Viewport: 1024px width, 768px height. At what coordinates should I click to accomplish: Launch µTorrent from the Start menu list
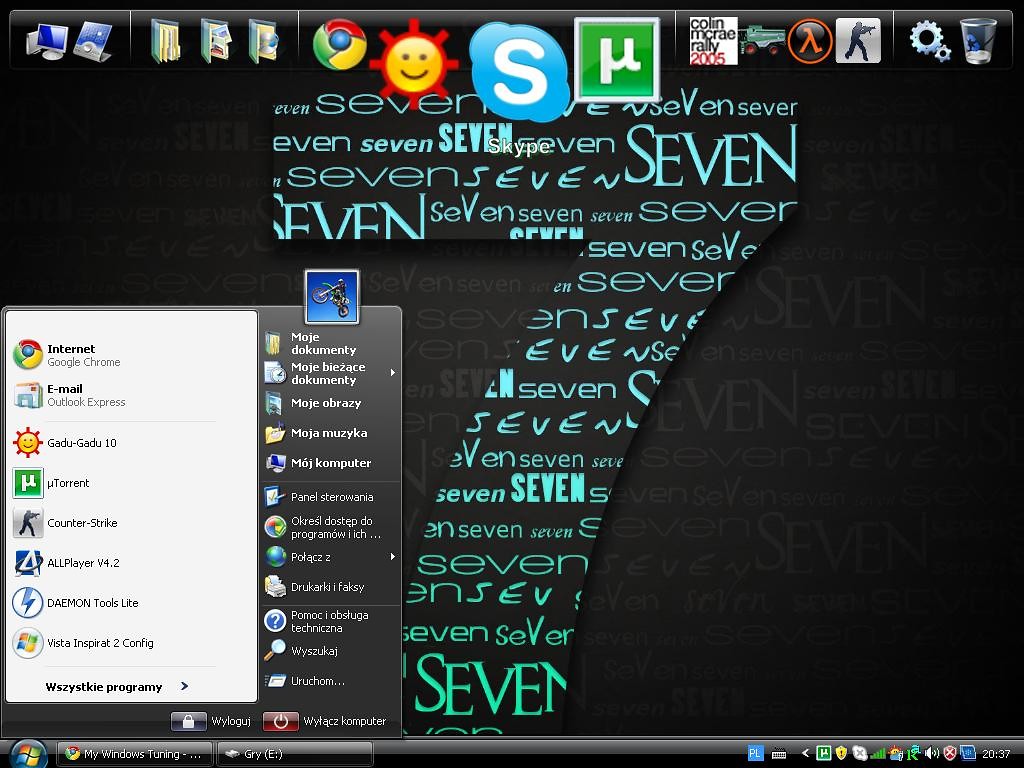pos(131,483)
